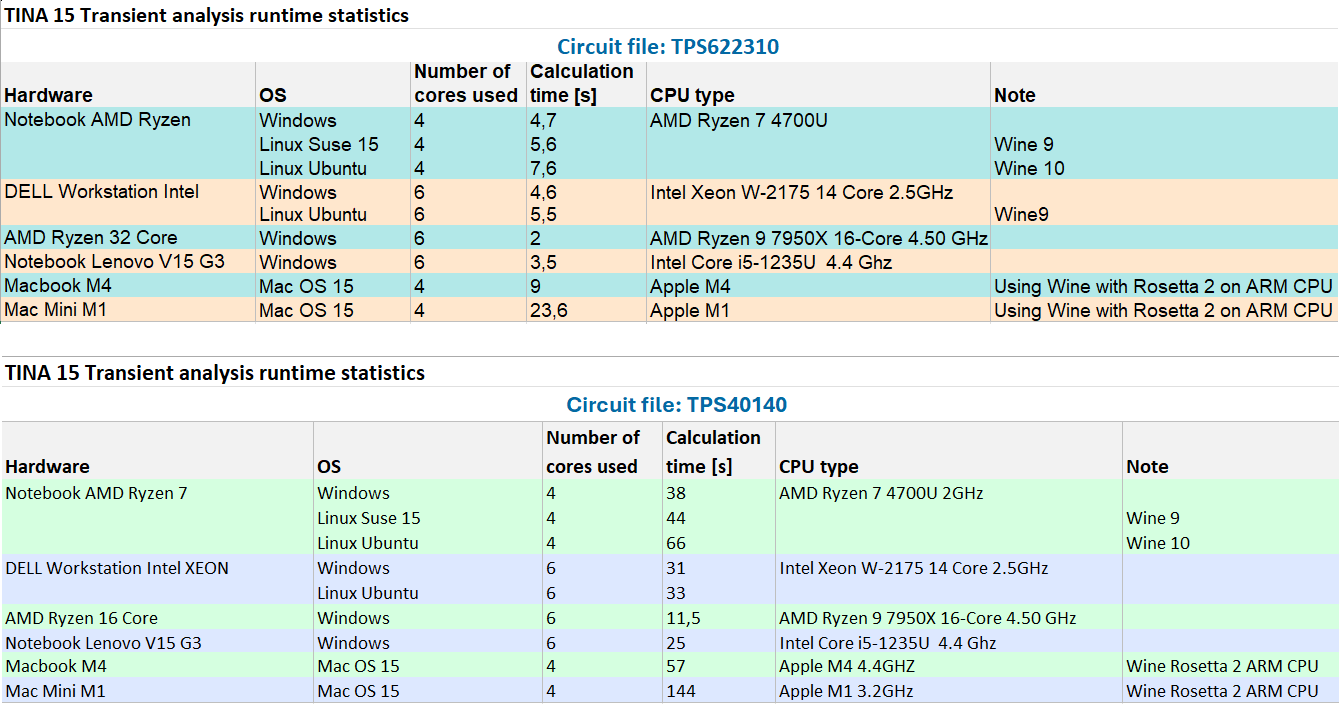Click the 'Apple M4 4.4GHZ' CPU cell

(847, 666)
